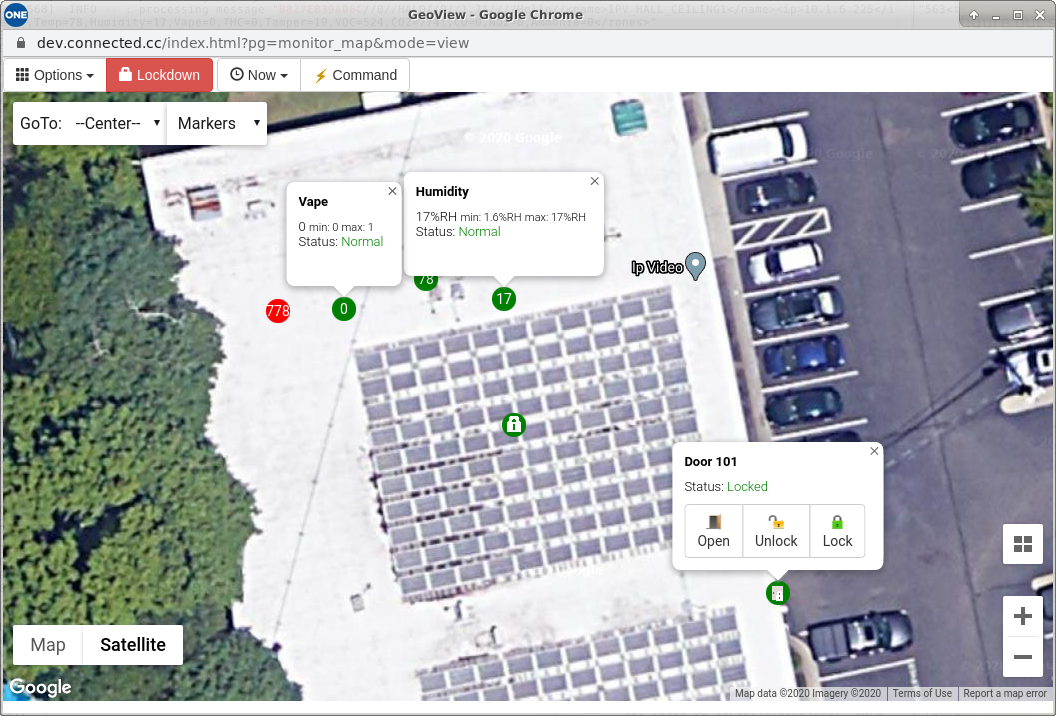Enable Lockdown mode
This screenshot has height=716, width=1056.
coord(159,74)
